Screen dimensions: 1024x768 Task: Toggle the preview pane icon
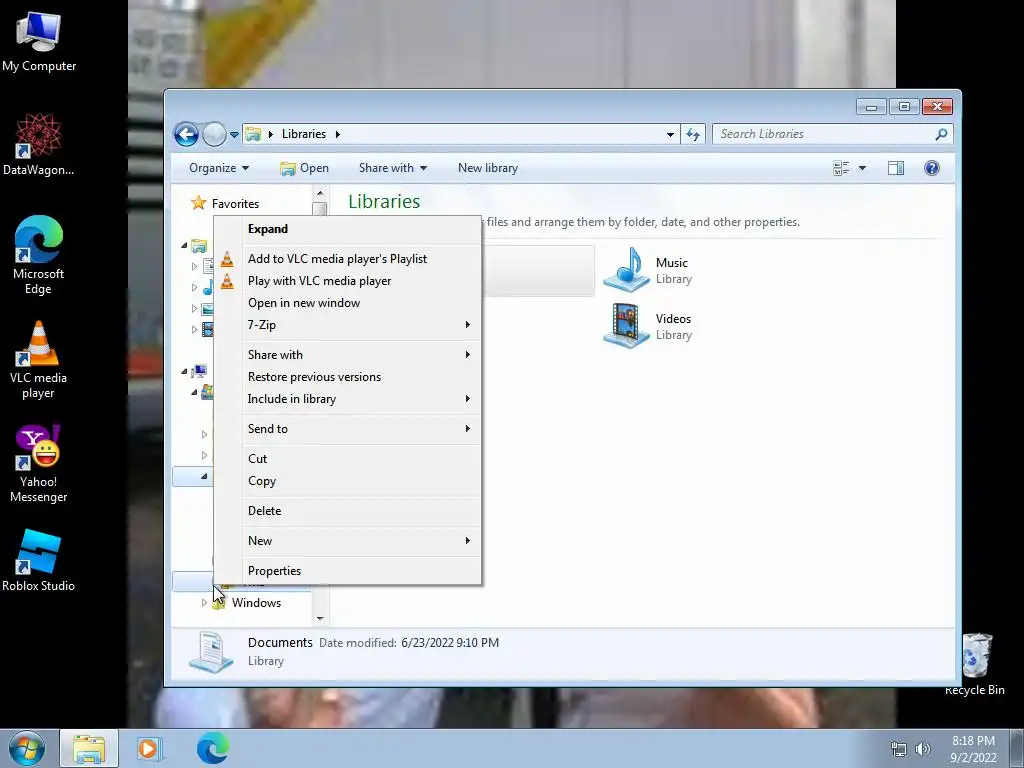pos(896,168)
